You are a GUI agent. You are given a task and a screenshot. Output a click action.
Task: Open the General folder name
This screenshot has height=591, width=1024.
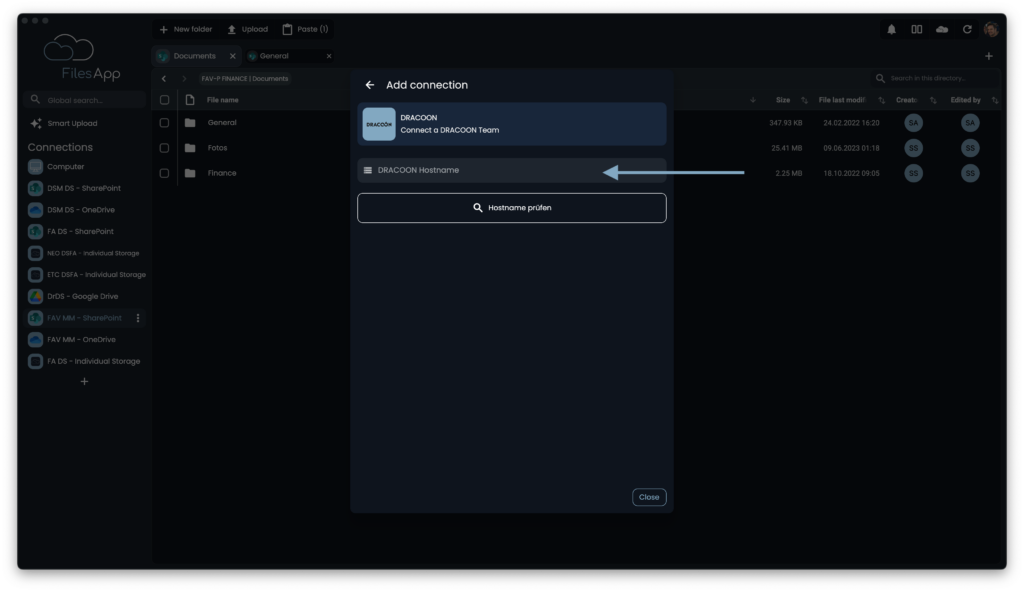click(x=222, y=123)
